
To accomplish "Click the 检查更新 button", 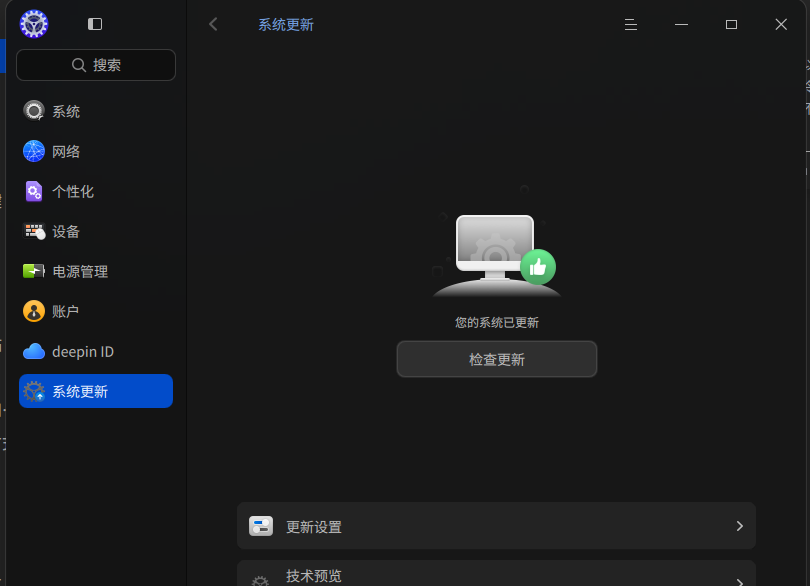I will (497, 359).
